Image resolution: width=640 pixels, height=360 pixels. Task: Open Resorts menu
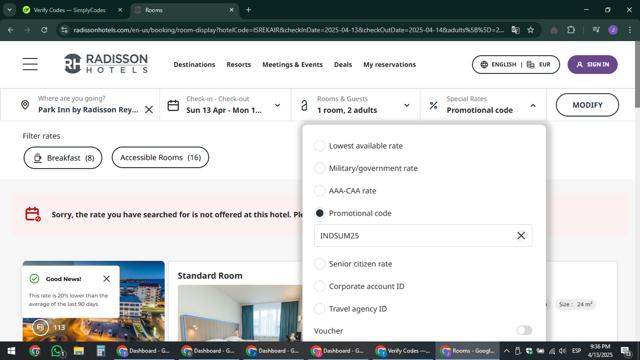pyautogui.click(x=239, y=64)
